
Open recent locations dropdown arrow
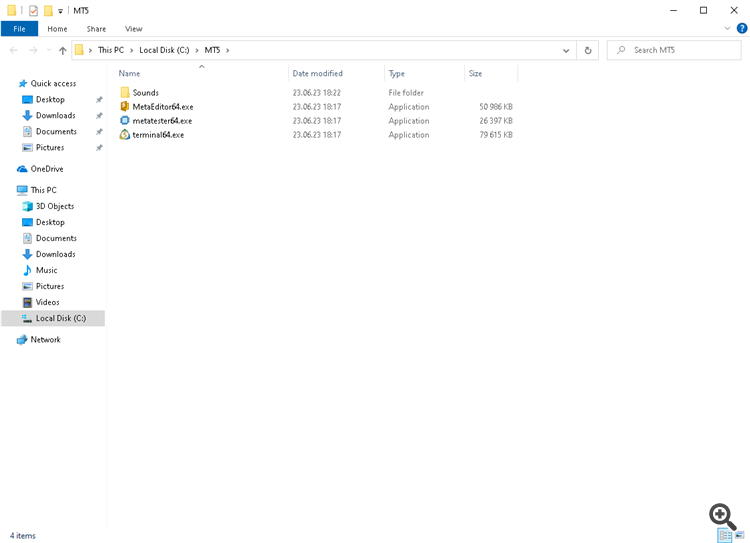point(49,50)
